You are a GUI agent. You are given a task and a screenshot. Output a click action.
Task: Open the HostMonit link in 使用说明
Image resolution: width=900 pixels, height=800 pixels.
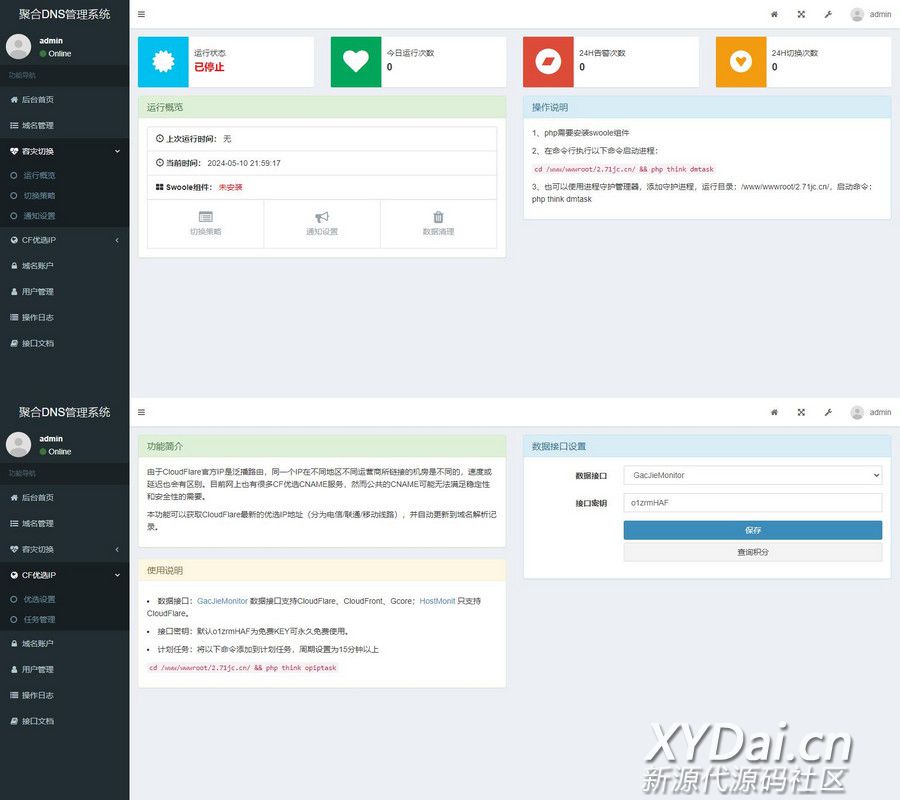tap(437, 601)
